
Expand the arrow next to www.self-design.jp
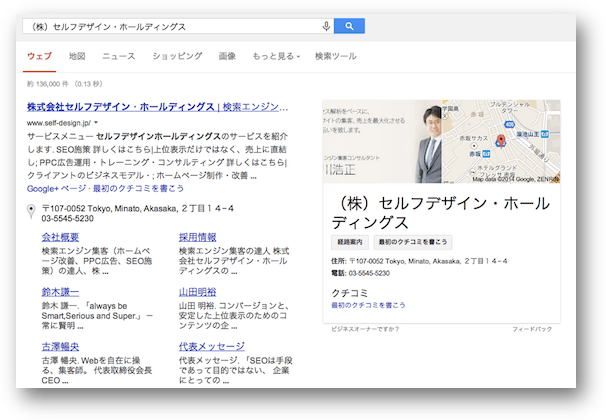[x=96, y=123]
